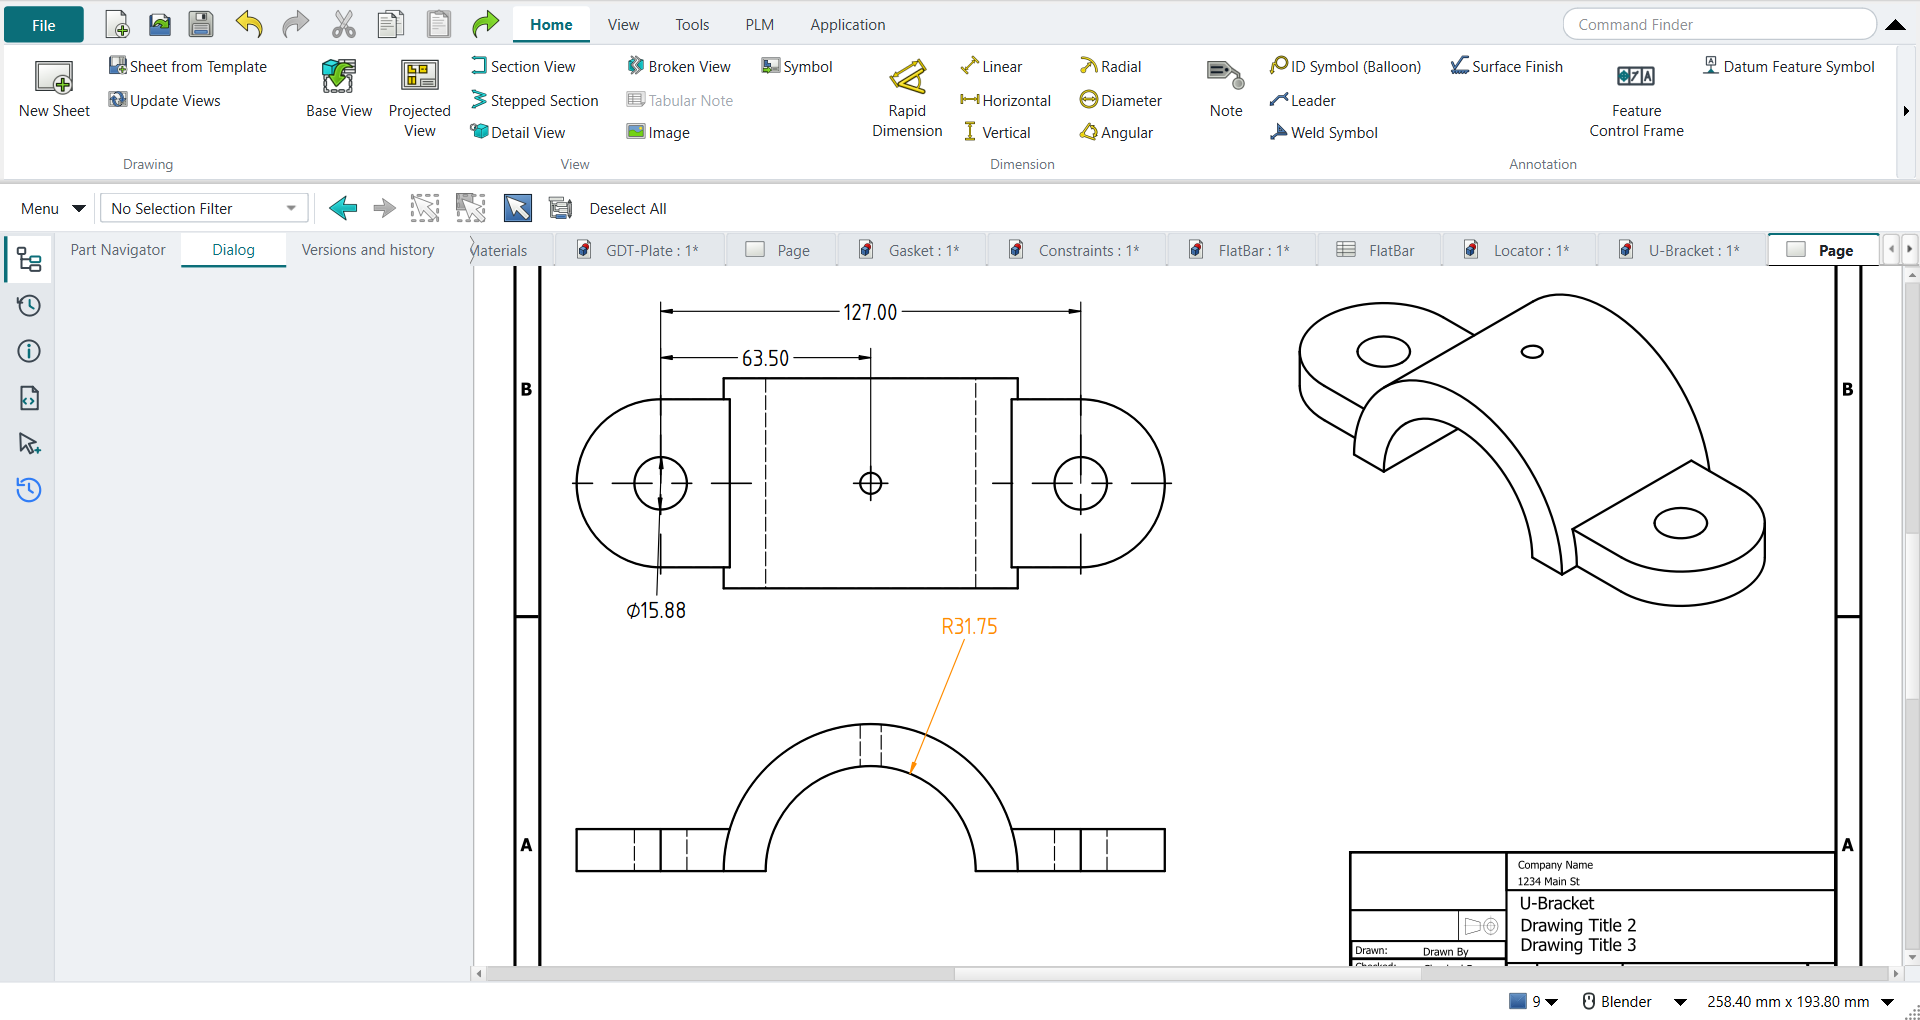This screenshot has width=1920, height=1020.
Task: Insert an Image into drawing
Action: click(658, 132)
